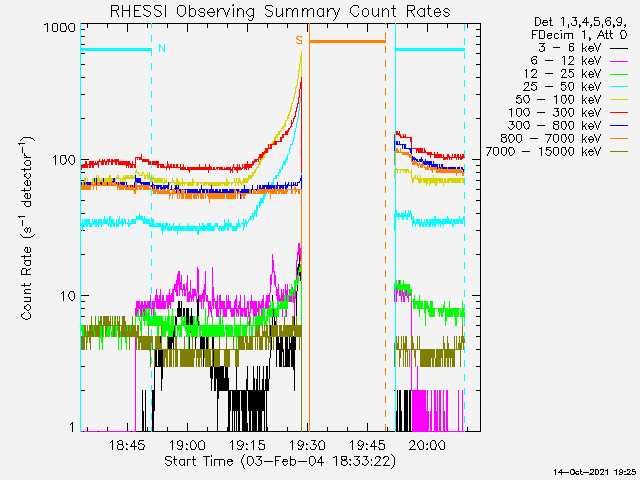Viewport: 640px width, 480px height.
Task: Click the yellow 50 - 100 keV legend line
Action: coord(618,100)
